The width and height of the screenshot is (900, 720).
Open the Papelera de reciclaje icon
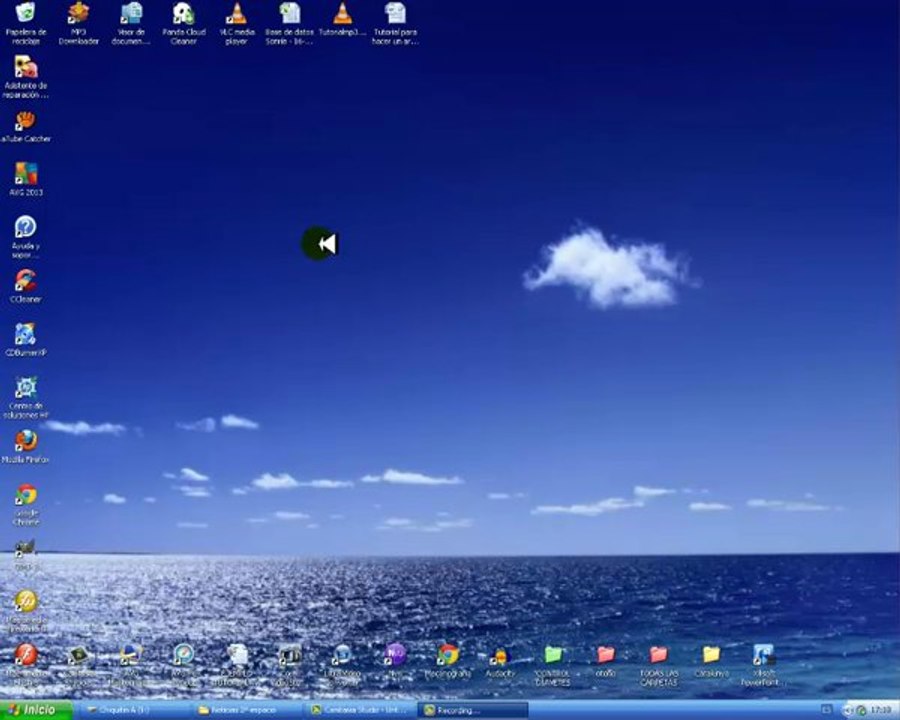tap(26, 23)
